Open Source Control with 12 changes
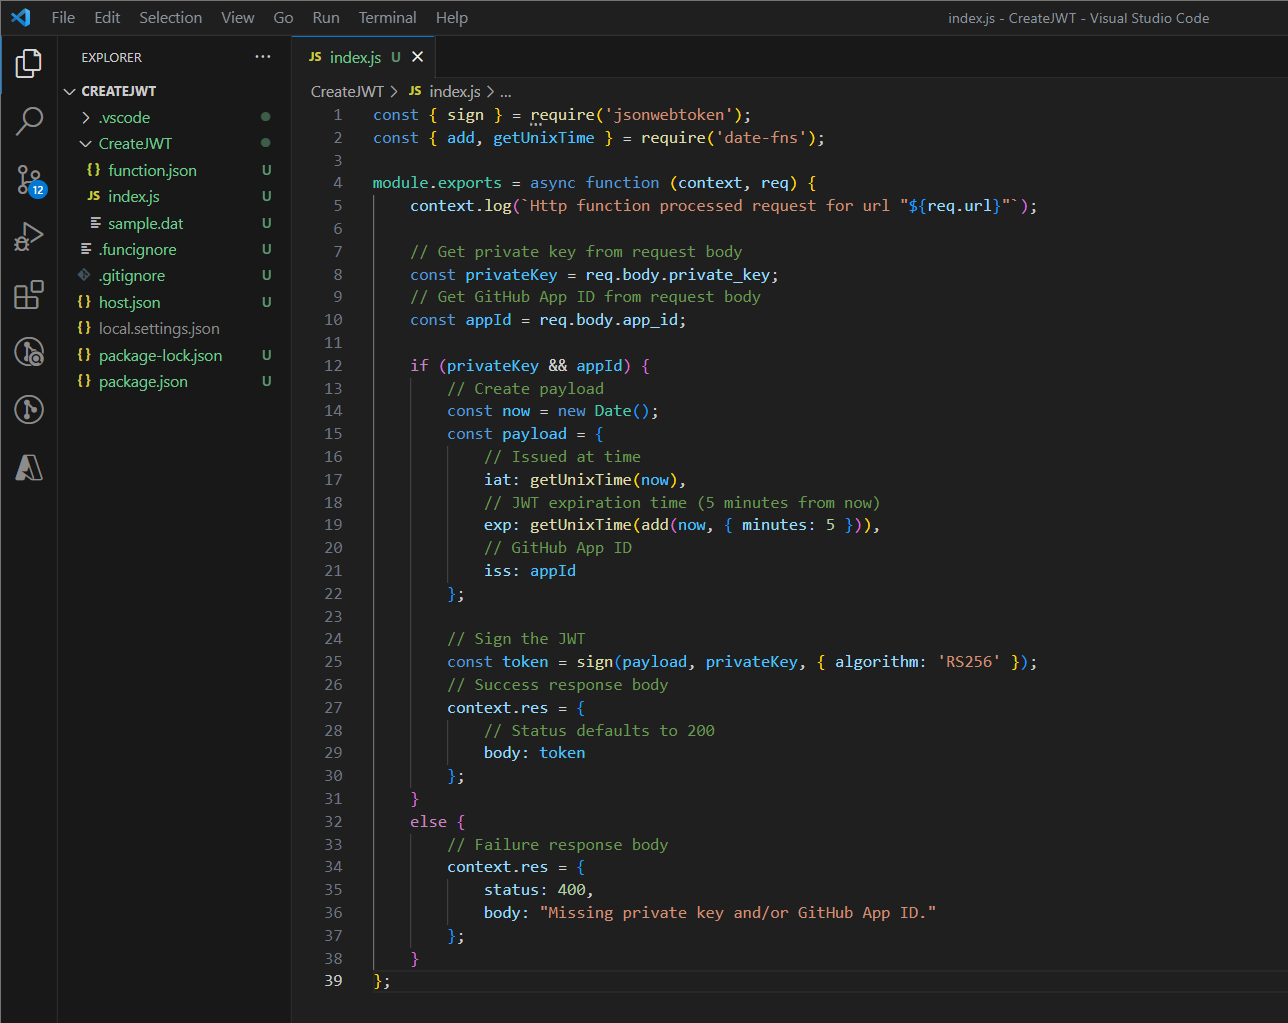 pos(29,181)
